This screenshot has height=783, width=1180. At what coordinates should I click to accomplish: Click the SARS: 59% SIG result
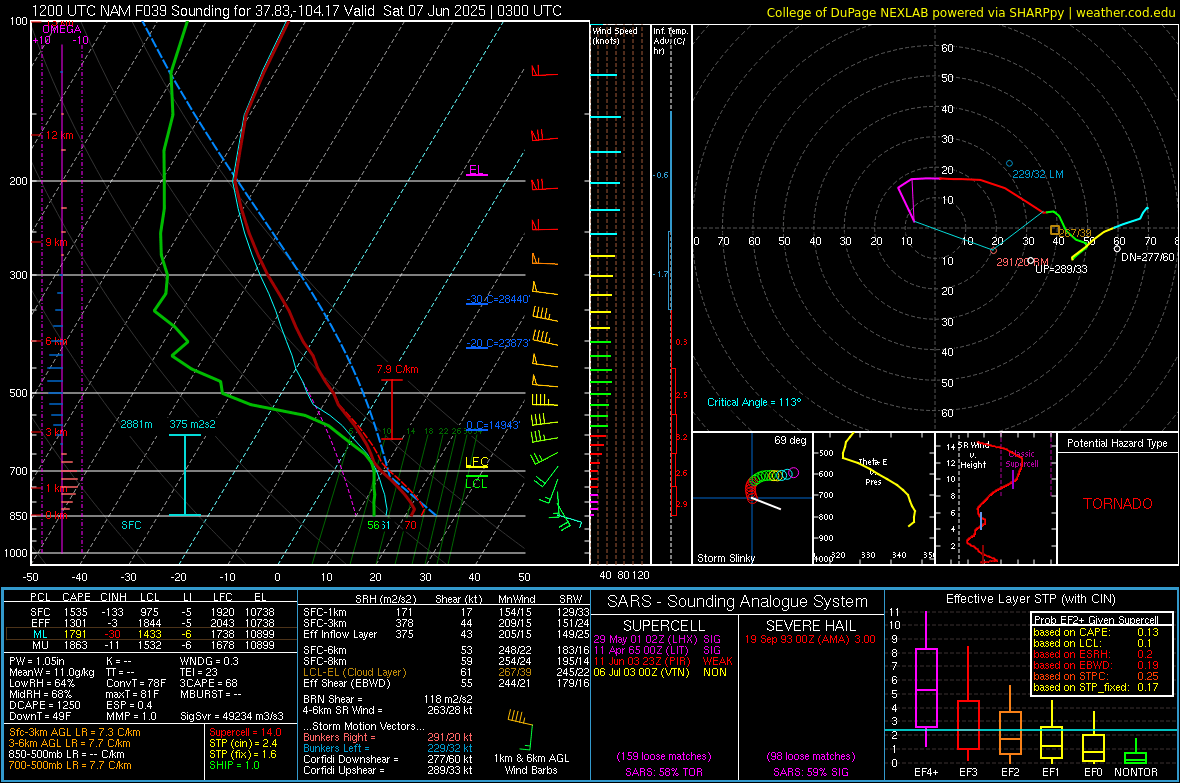tap(810, 772)
